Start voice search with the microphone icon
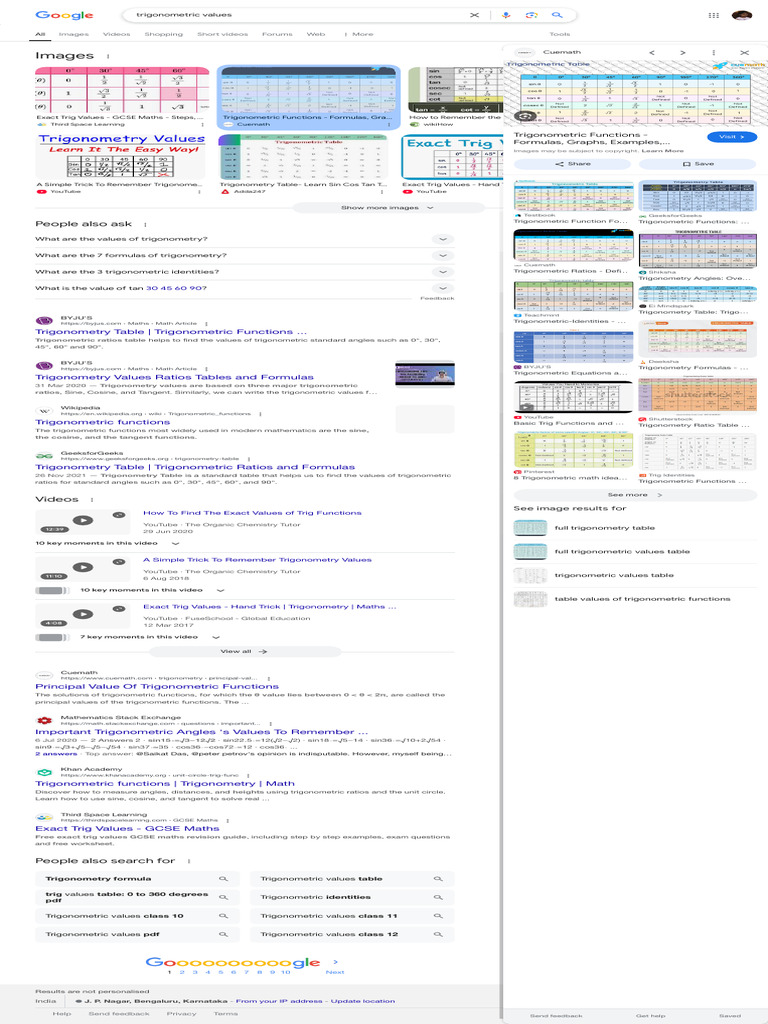The image size is (768, 1024). click(x=505, y=14)
